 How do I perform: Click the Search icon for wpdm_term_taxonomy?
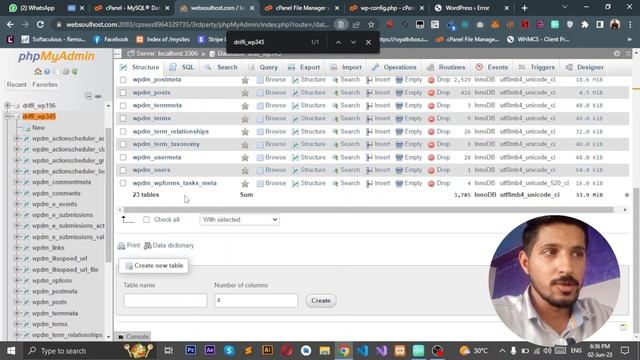click(335, 144)
